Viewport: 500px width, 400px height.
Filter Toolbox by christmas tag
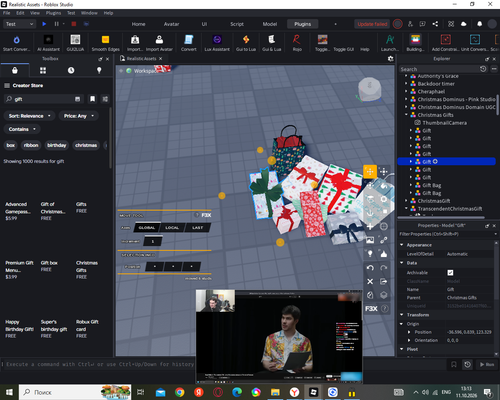[86, 145]
